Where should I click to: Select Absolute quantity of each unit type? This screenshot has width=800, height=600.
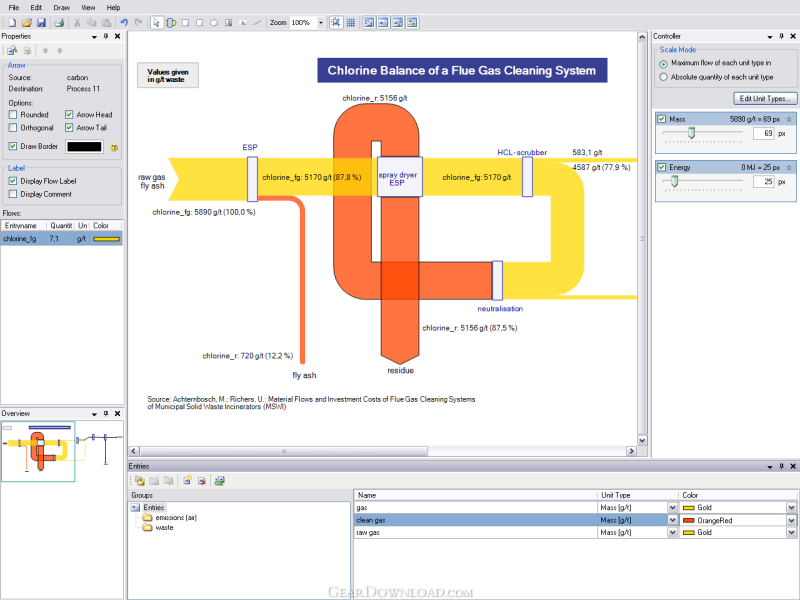click(664, 77)
